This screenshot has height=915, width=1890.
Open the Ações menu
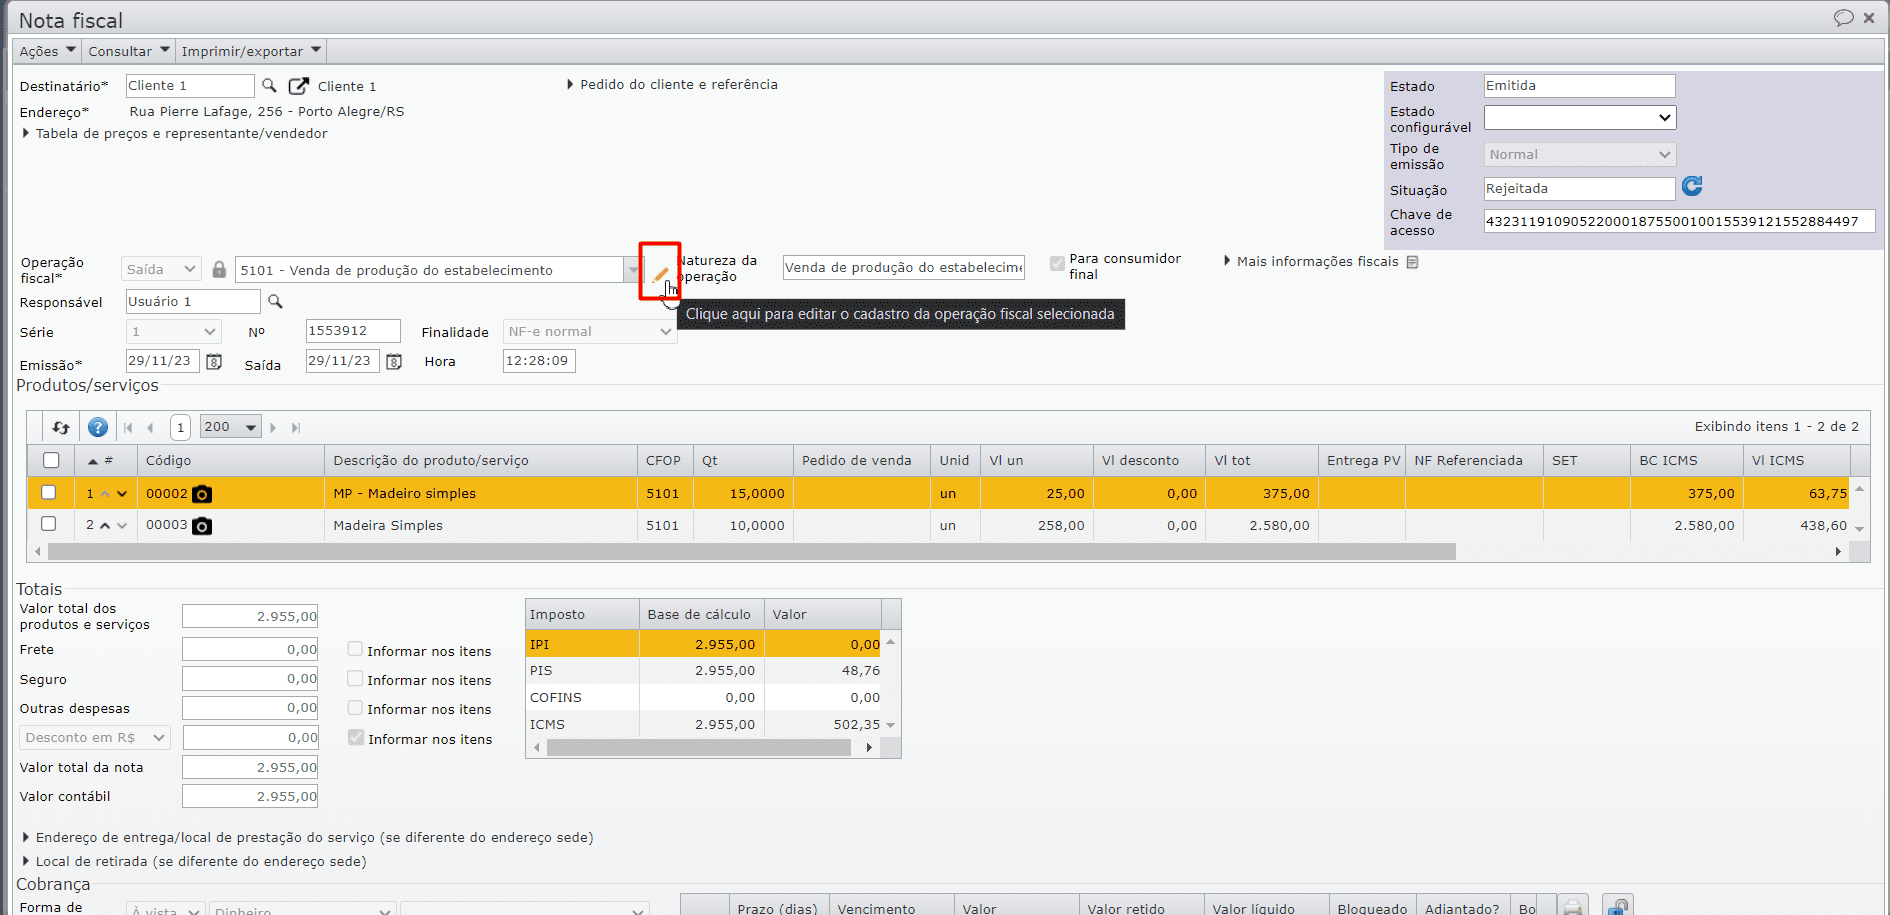47,51
